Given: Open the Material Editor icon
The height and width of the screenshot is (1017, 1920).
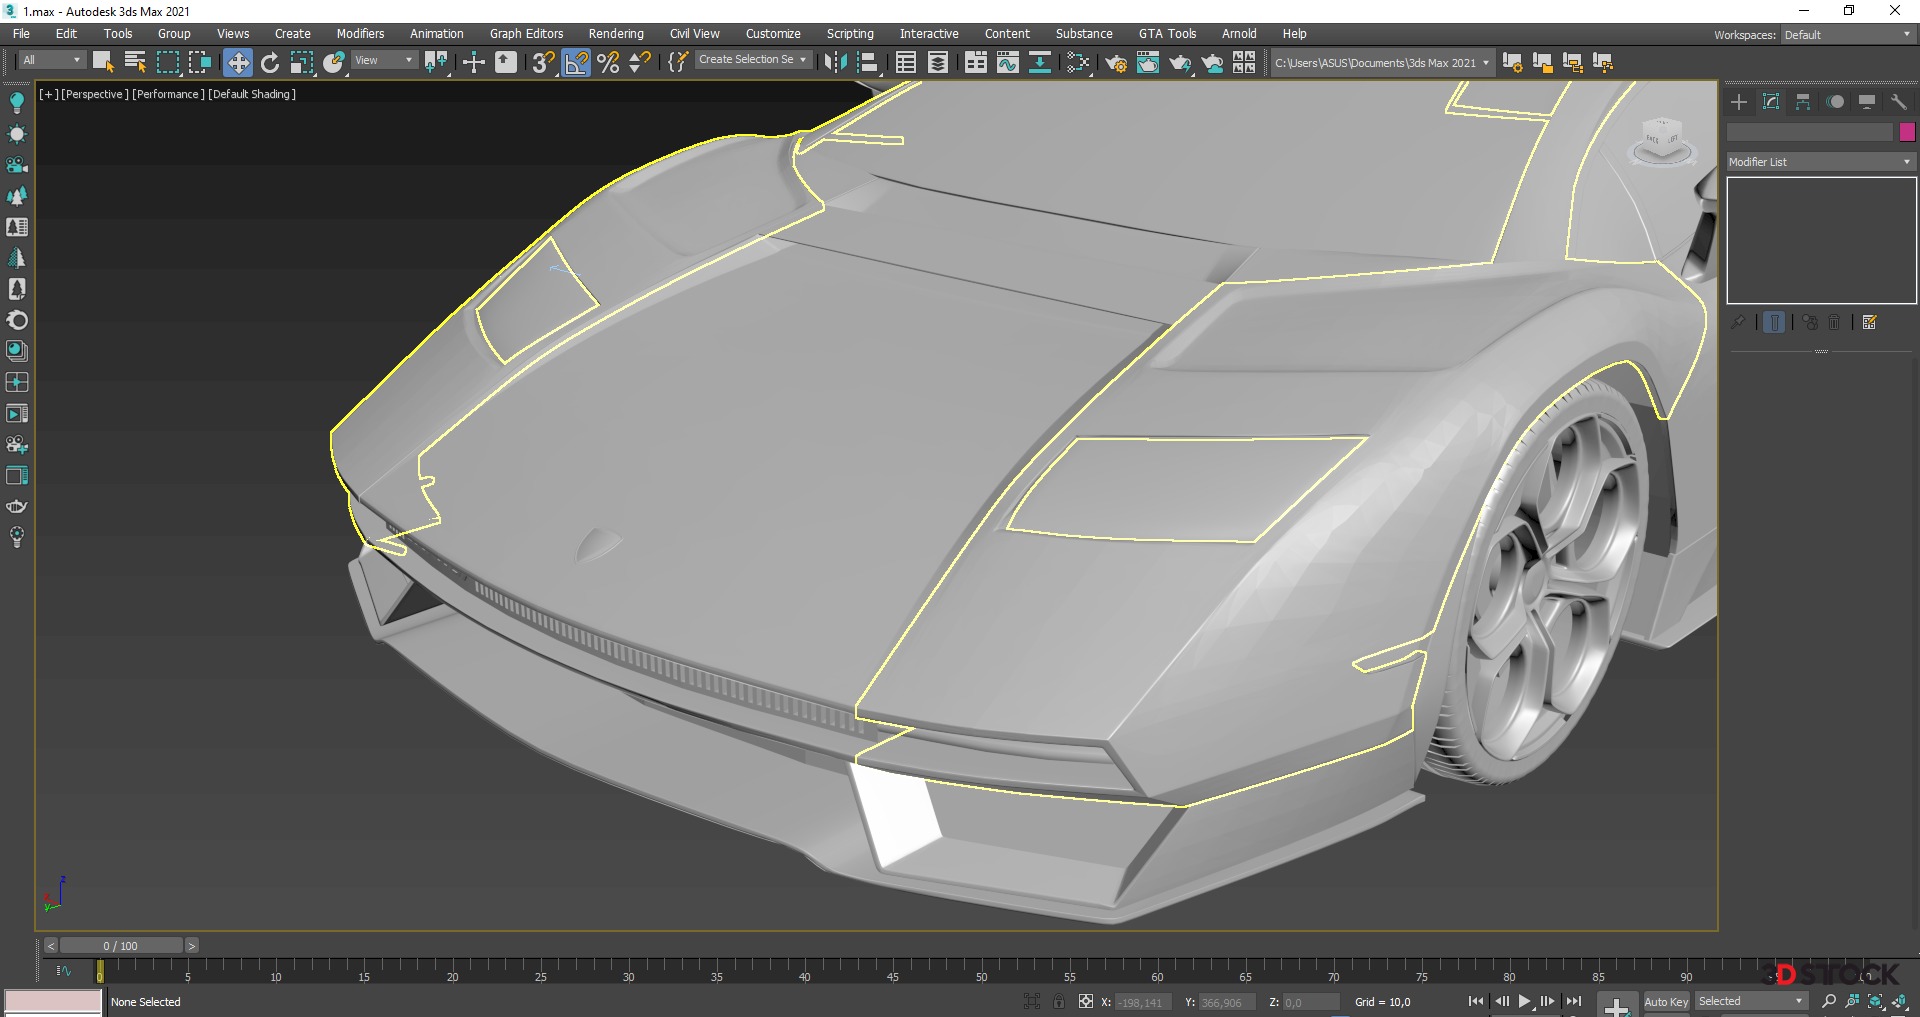Looking at the screenshot, I should point(1078,63).
